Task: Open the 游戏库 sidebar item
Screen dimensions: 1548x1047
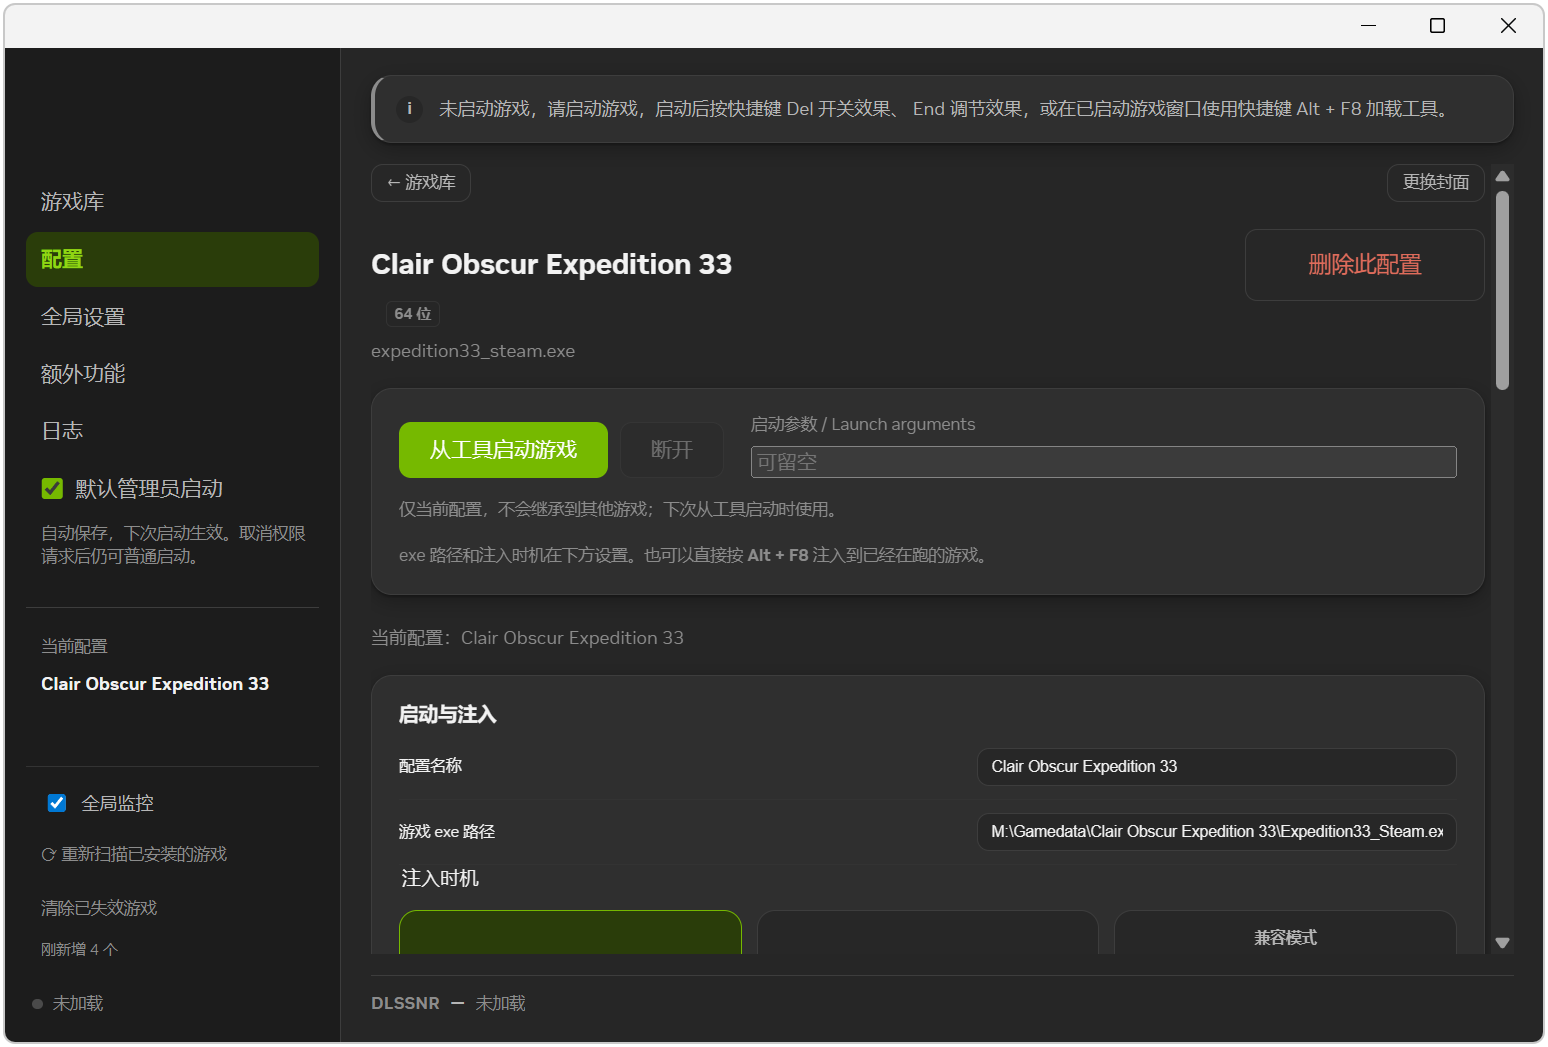Action: [x=172, y=202]
